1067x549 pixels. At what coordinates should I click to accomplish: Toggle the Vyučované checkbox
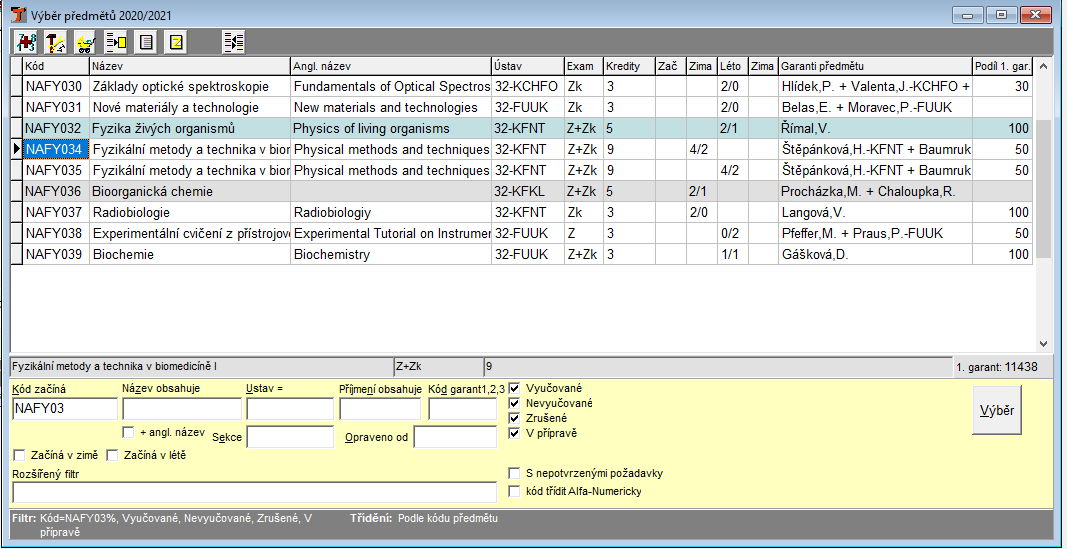click(x=515, y=388)
